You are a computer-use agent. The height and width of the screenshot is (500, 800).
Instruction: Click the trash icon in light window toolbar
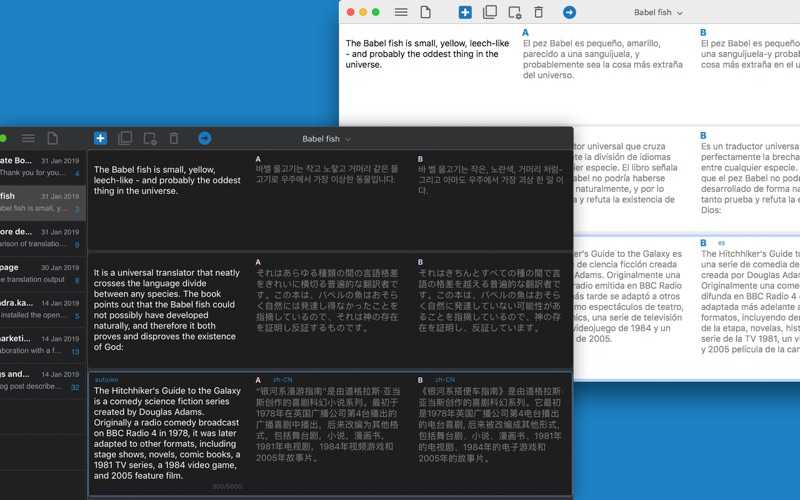pyautogui.click(x=539, y=12)
